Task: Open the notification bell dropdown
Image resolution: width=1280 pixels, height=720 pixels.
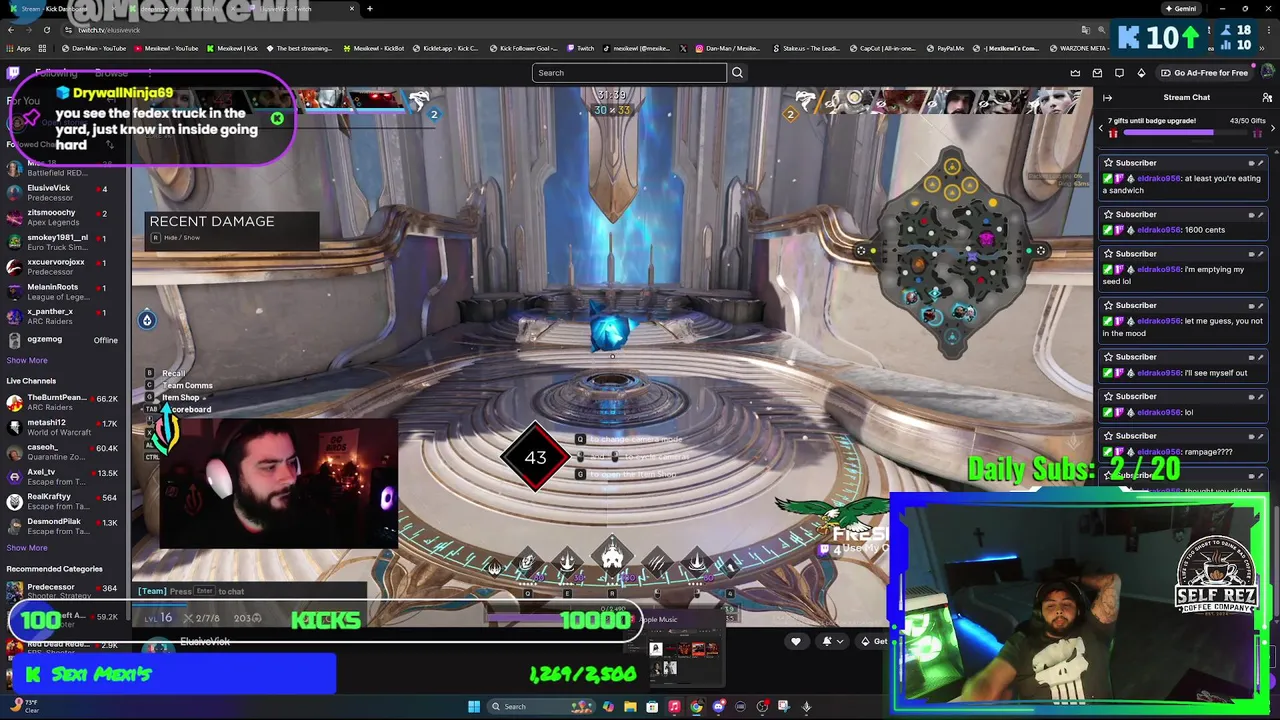Action: coord(832,641)
